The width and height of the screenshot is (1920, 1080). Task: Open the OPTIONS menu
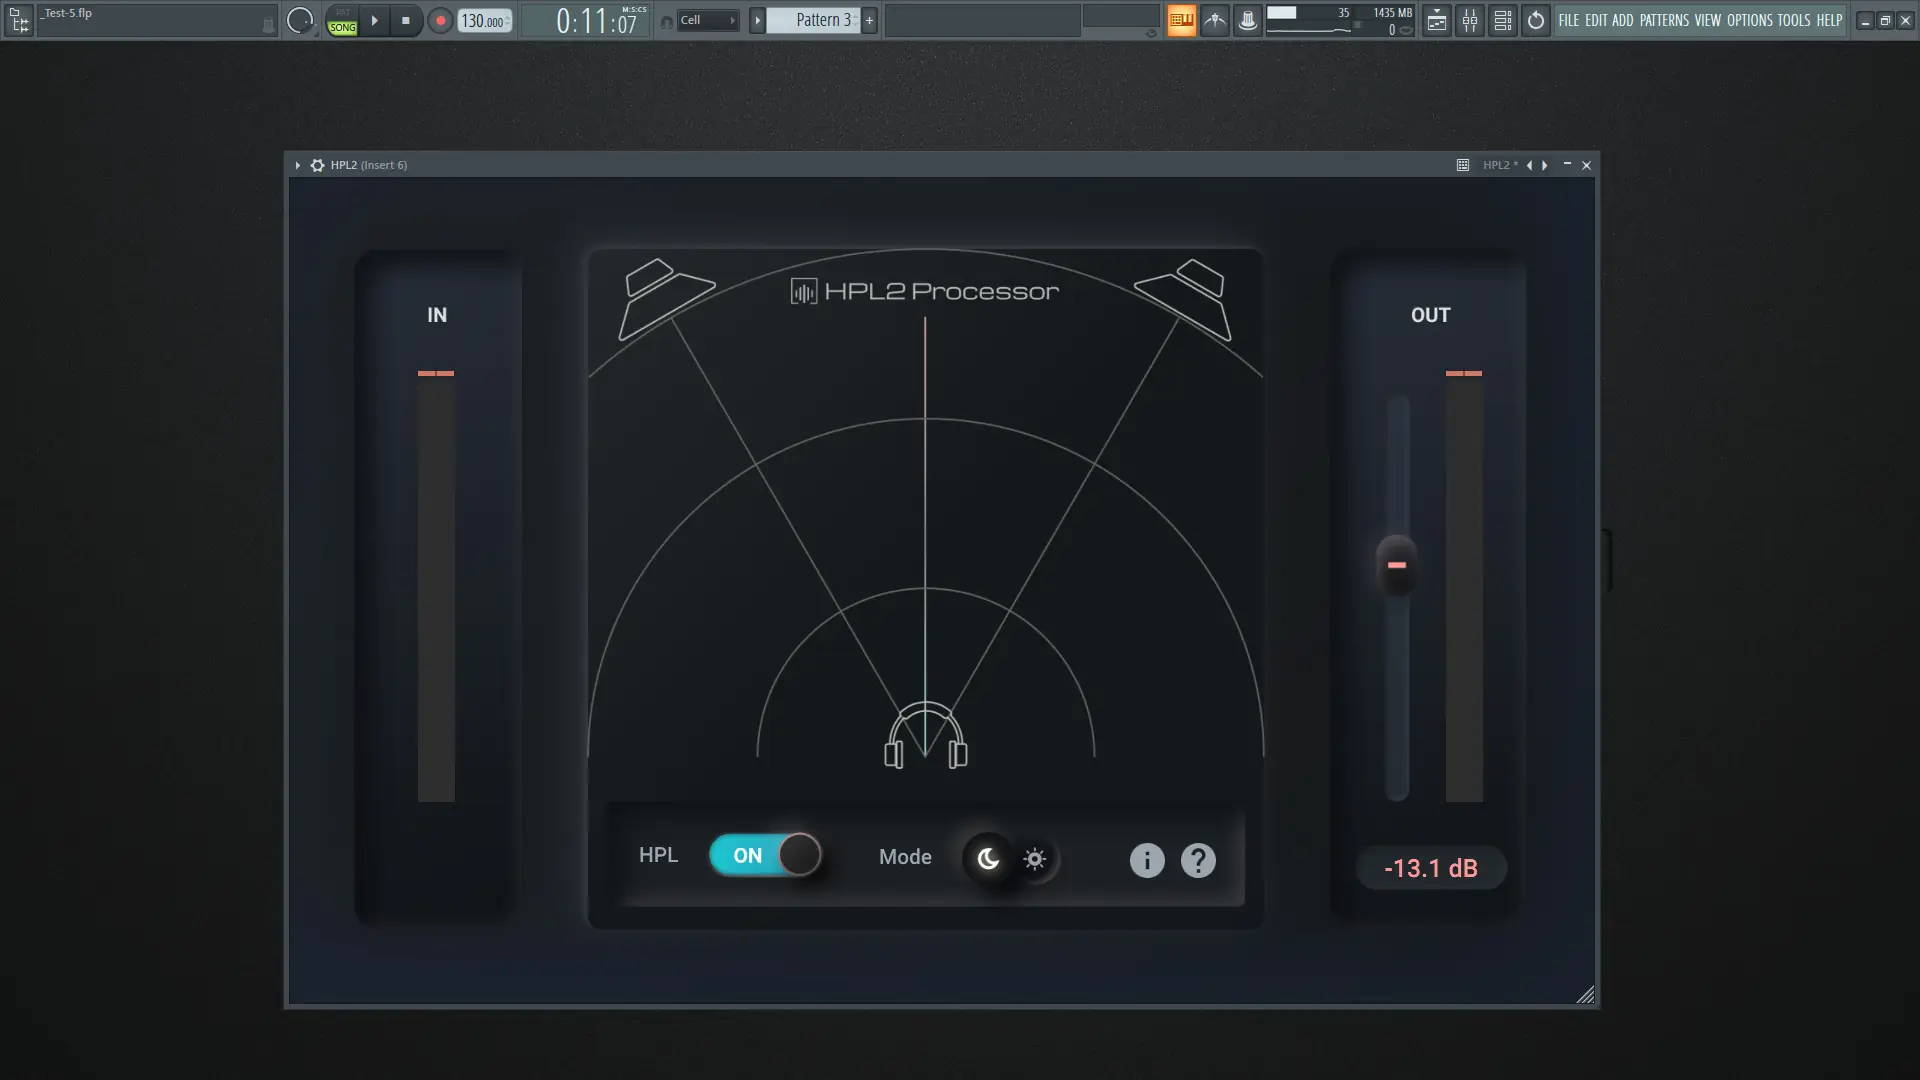[1749, 20]
